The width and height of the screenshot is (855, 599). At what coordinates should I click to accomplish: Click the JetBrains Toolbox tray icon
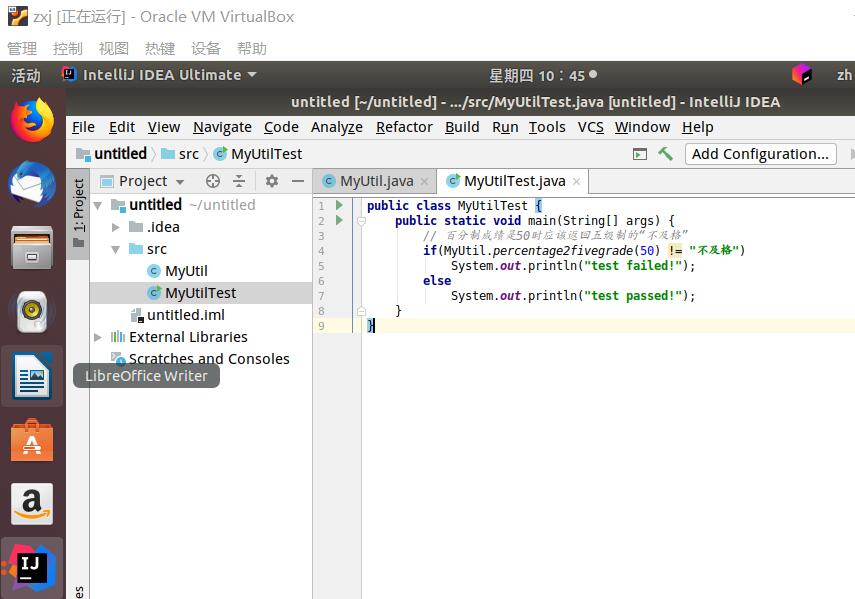pos(802,75)
